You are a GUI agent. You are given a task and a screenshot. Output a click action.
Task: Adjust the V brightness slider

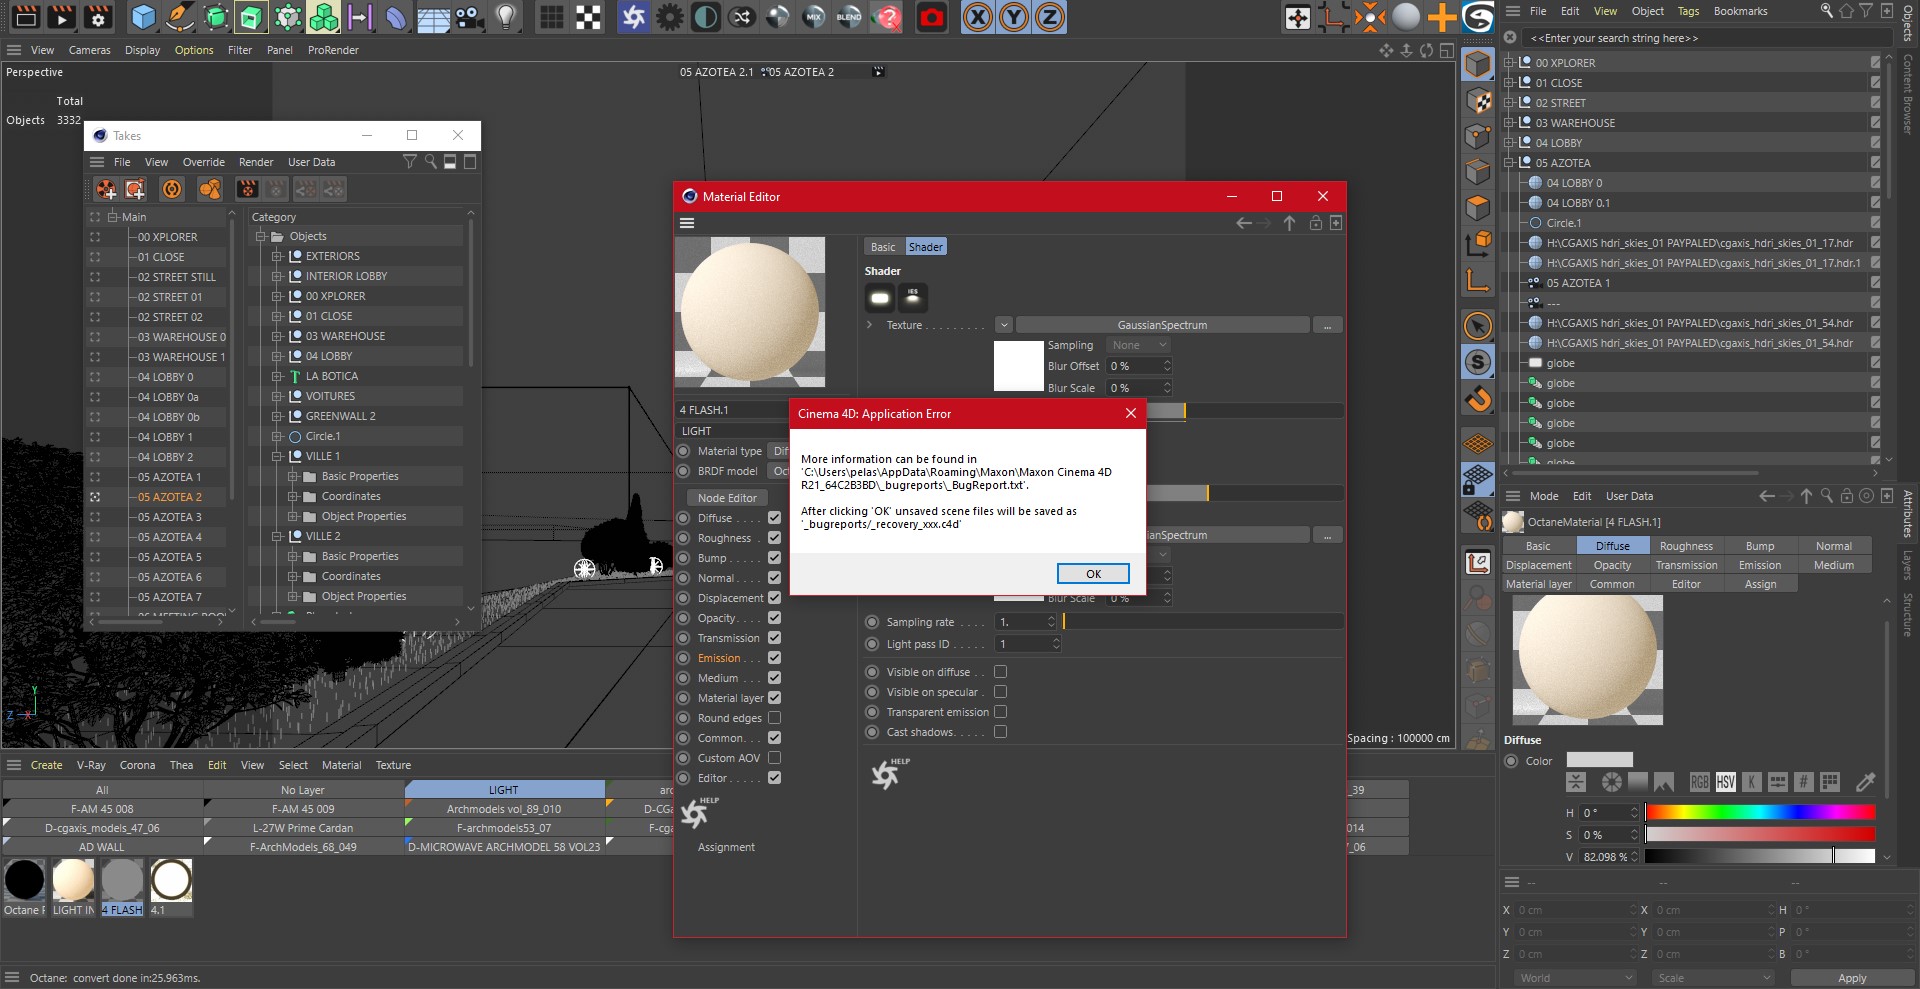(1760, 856)
